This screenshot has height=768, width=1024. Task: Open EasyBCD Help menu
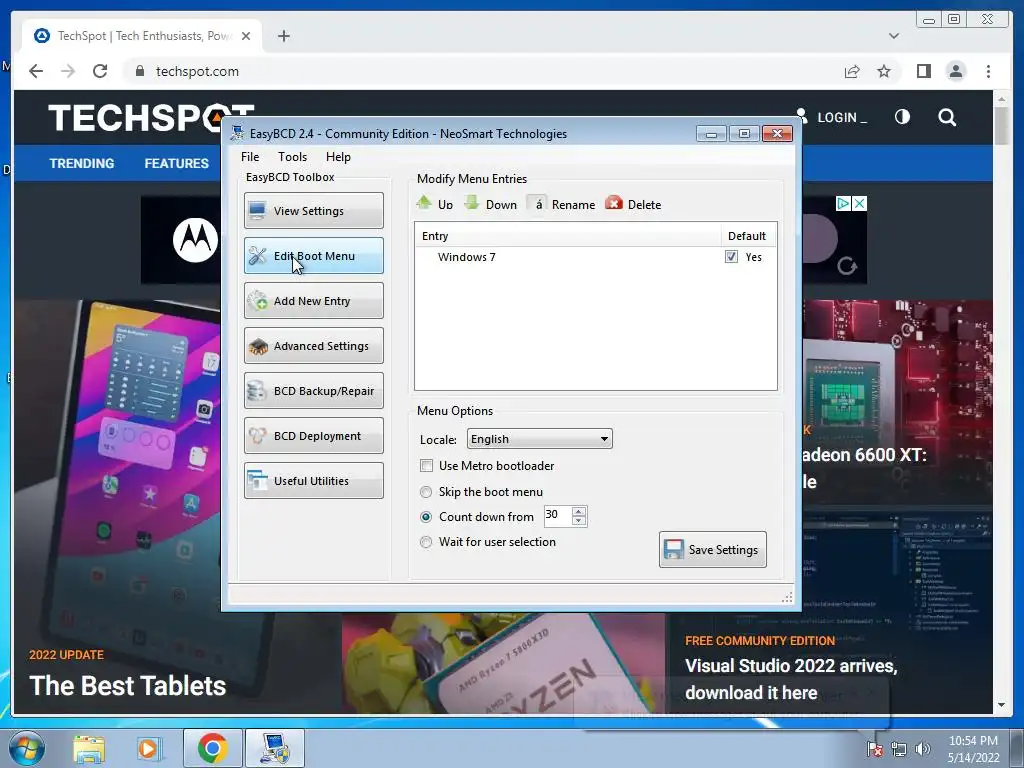tap(338, 157)
